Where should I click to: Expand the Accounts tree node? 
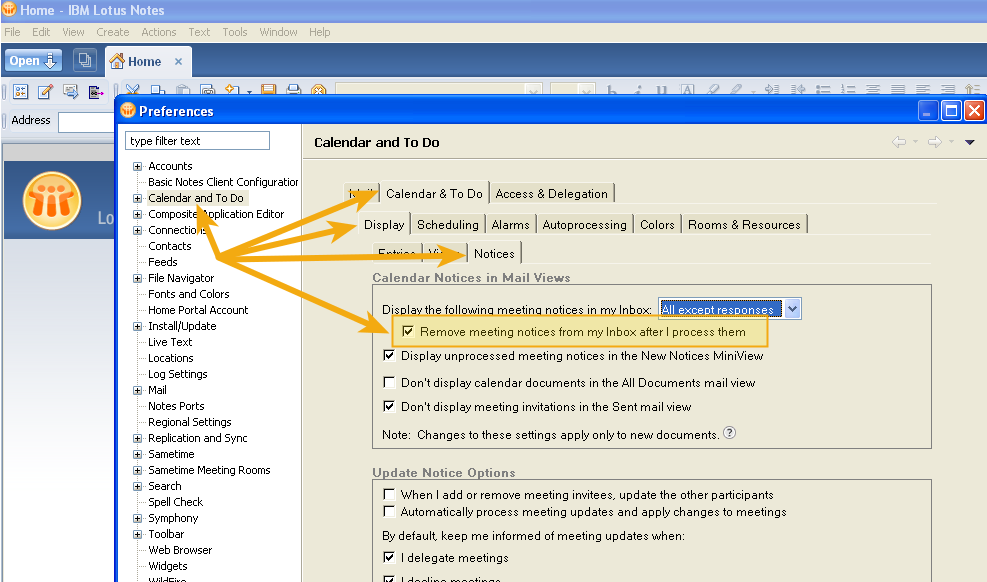pyautogui.click(x=138, y=166)
